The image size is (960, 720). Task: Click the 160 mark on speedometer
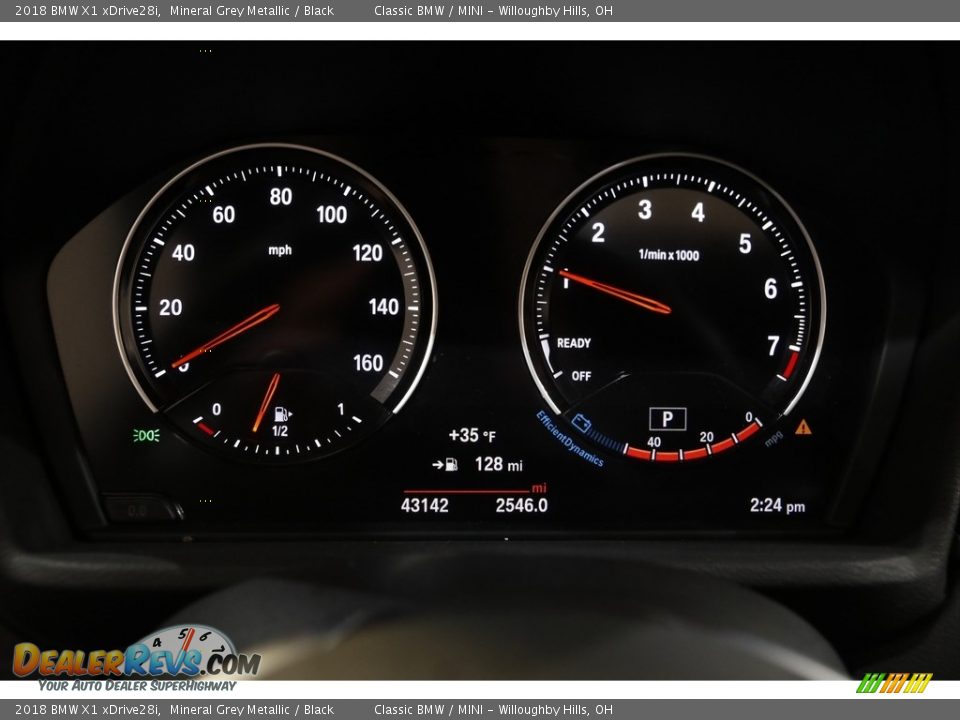pos(368,363)
